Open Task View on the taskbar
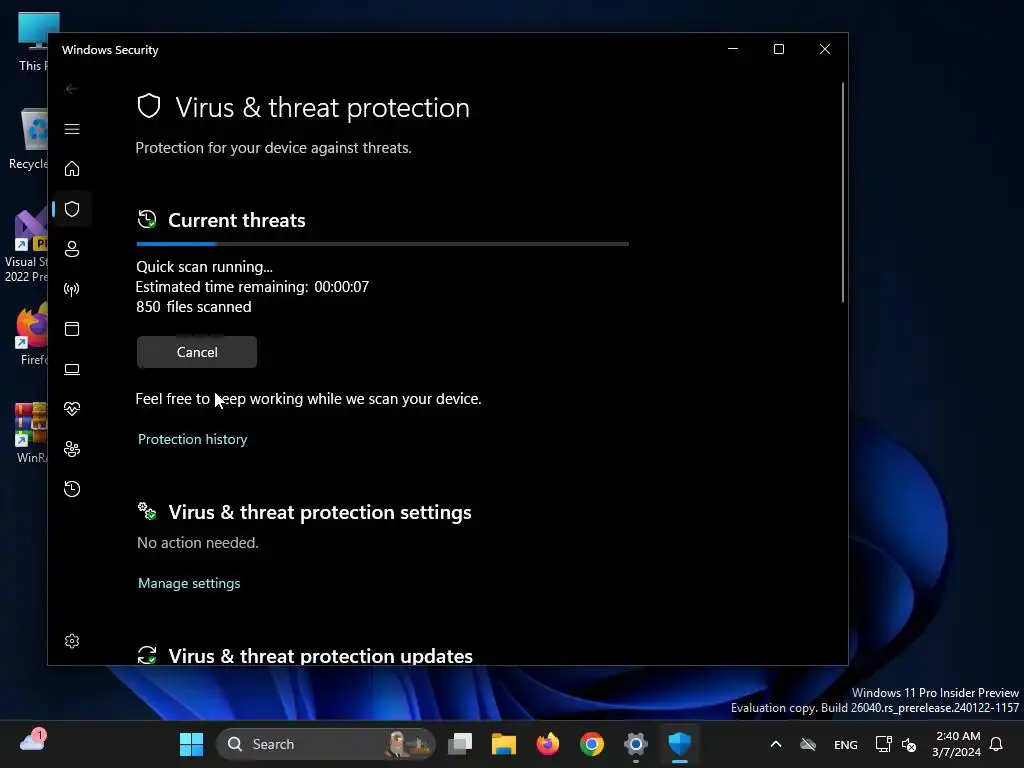Screen dimensions: 1024x768 point(460,744)
